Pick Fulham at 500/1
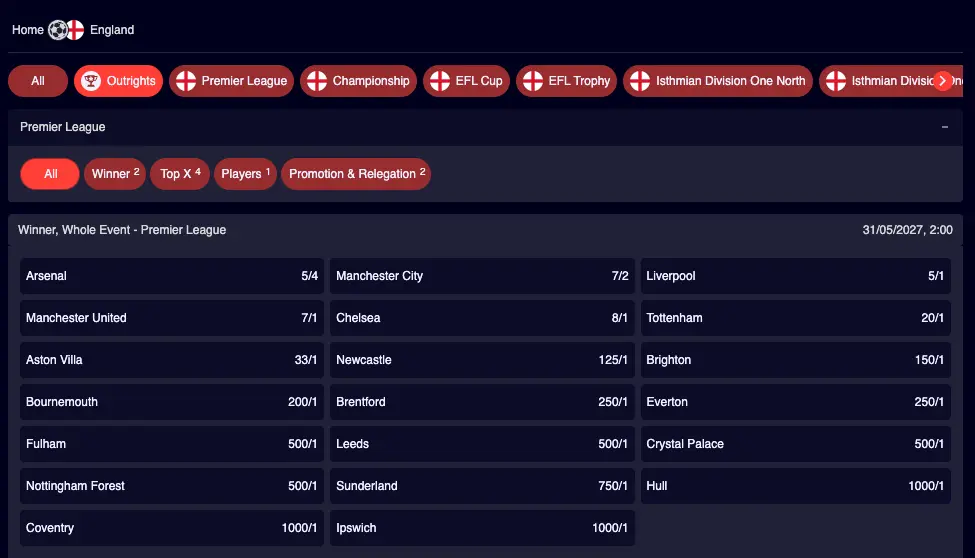The image size is (975, 558). click(x=172, y=444)
